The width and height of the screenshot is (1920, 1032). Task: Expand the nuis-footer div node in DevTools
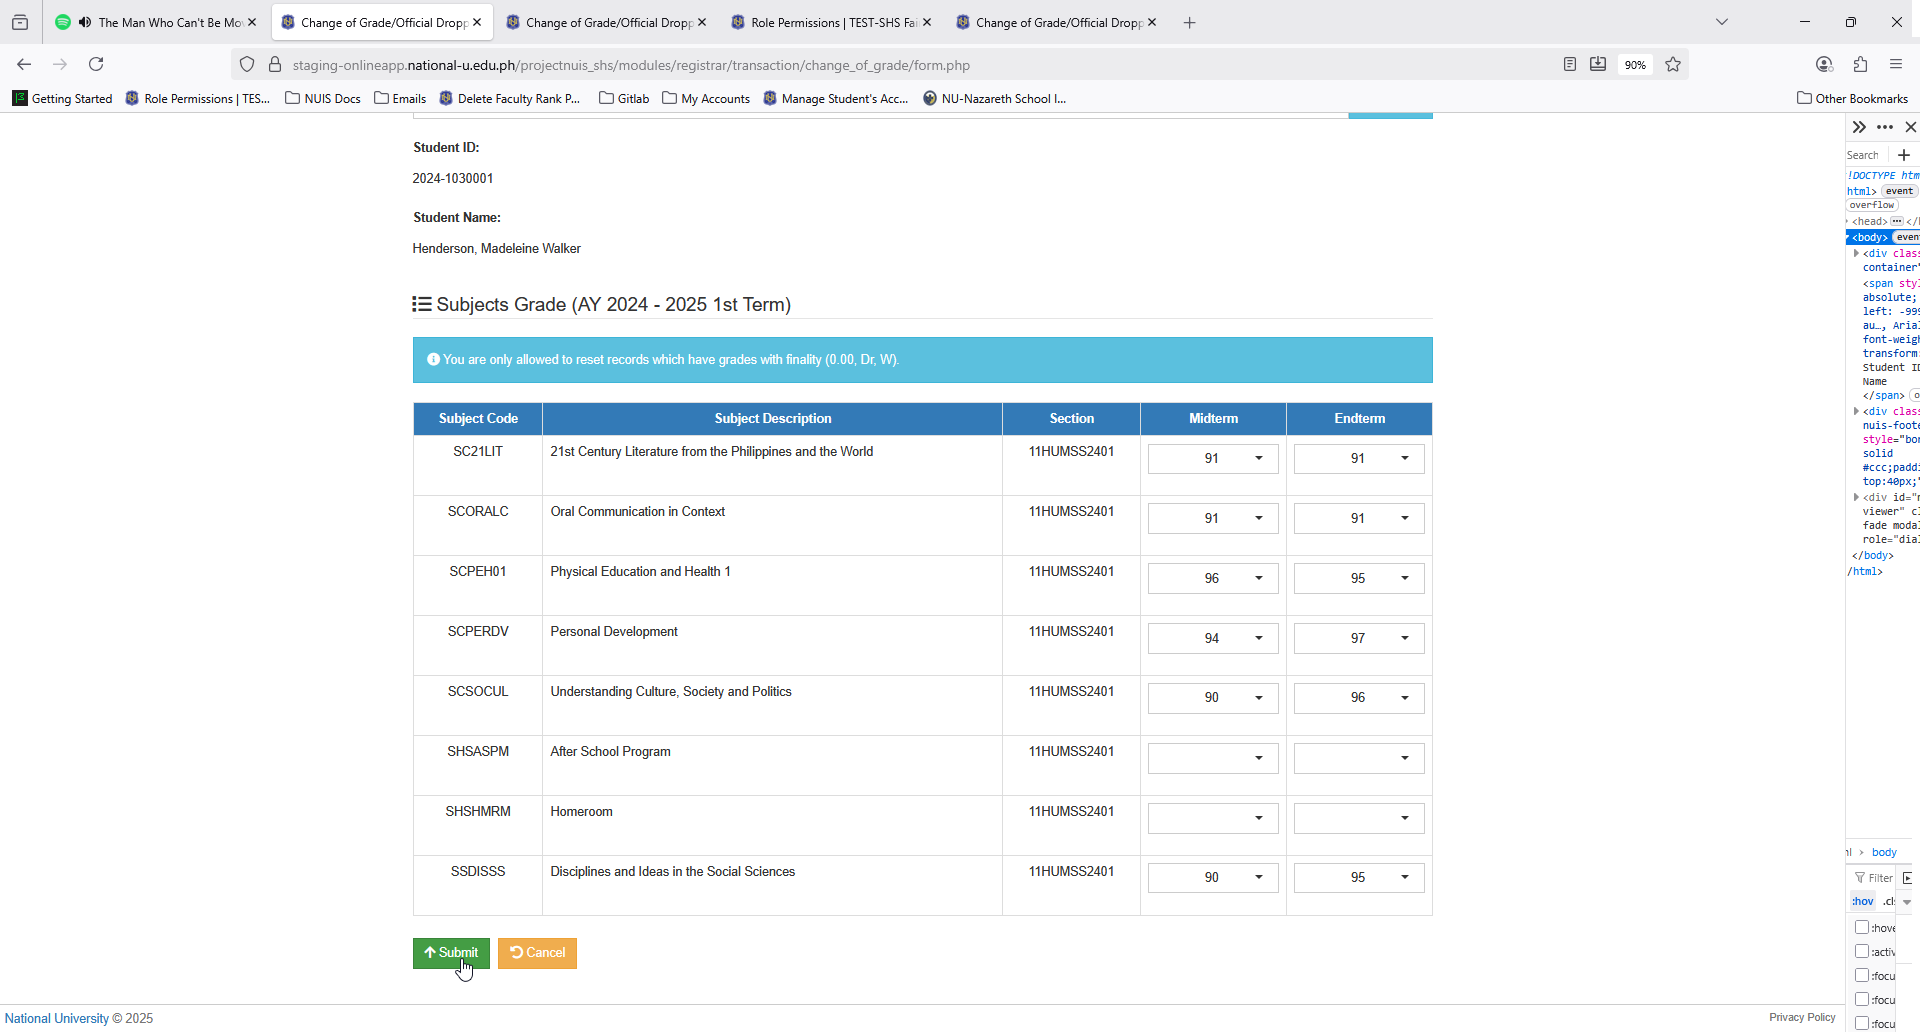tap(1856, 411)
